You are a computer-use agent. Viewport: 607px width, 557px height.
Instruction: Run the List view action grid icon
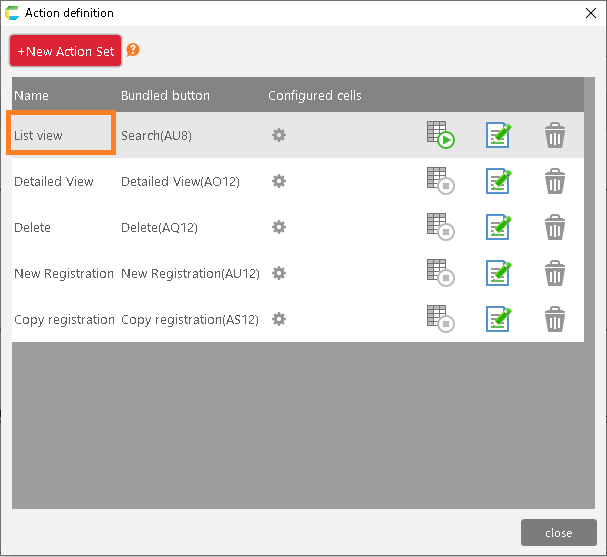tap(440, 135)
